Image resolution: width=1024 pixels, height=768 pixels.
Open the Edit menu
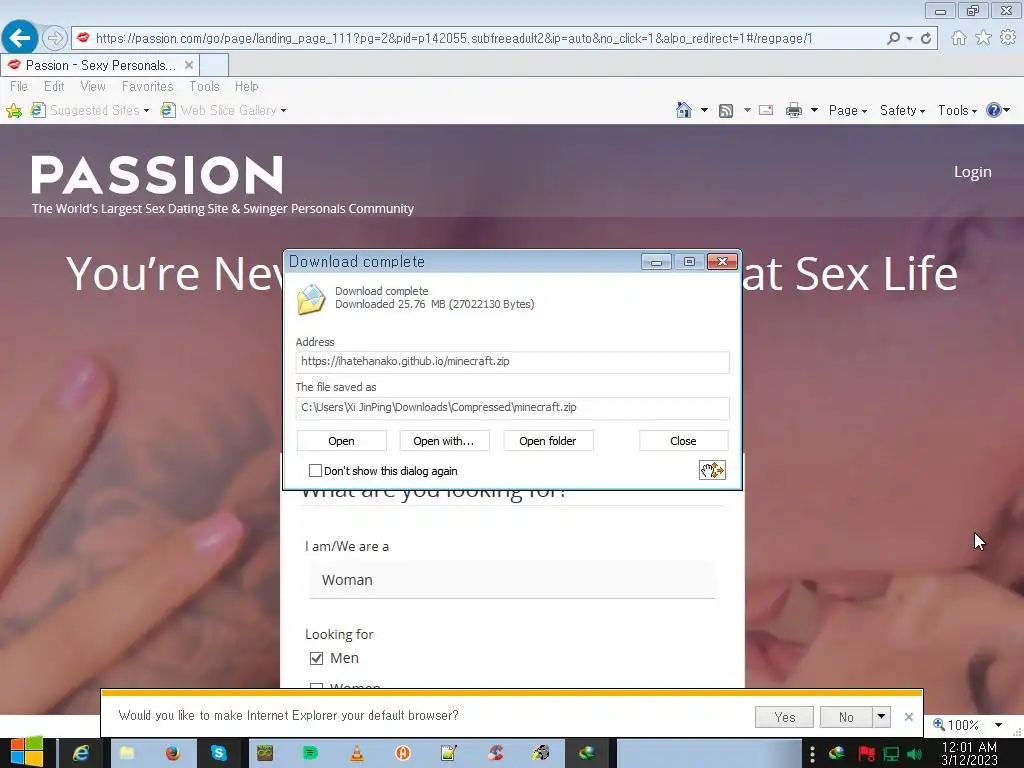pyautogui.click(x=54, y=86)
